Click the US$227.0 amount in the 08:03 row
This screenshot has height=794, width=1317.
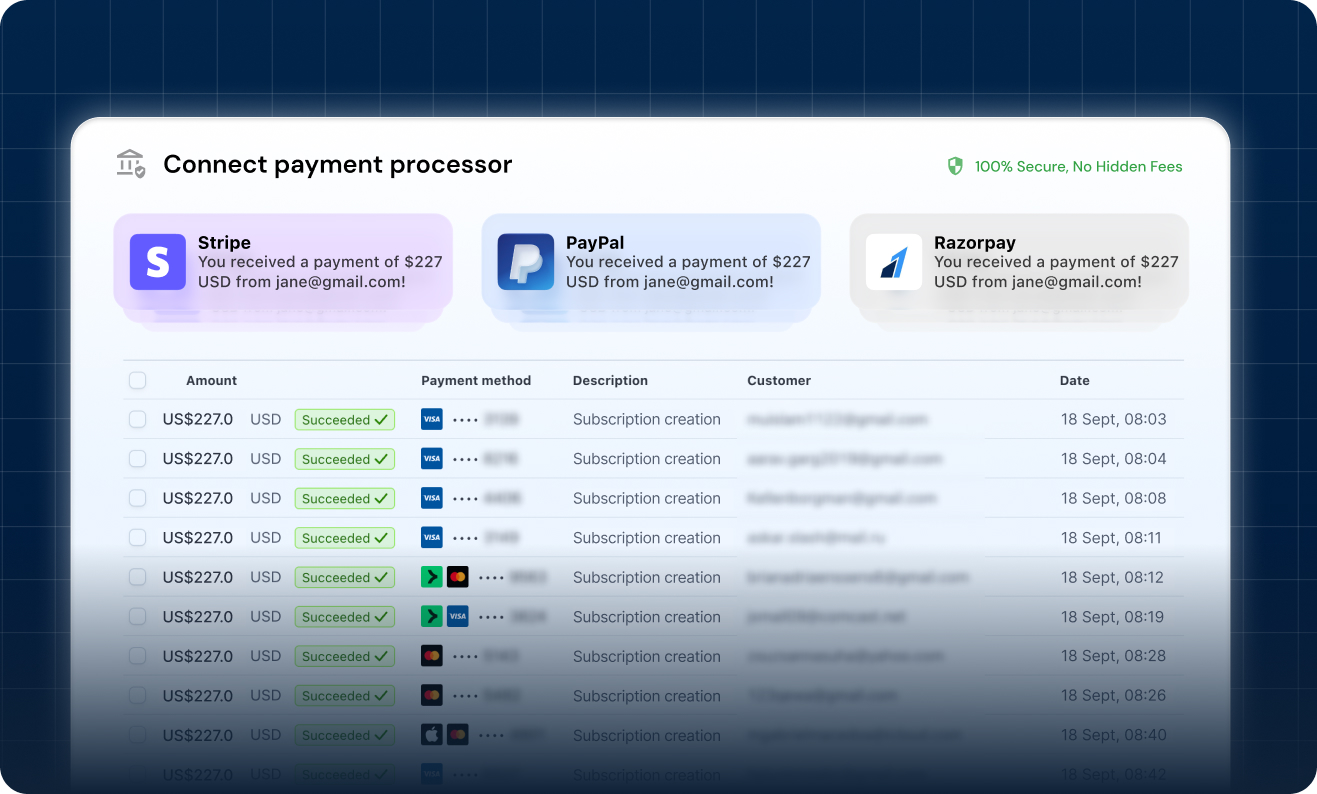tap(198, 420)
